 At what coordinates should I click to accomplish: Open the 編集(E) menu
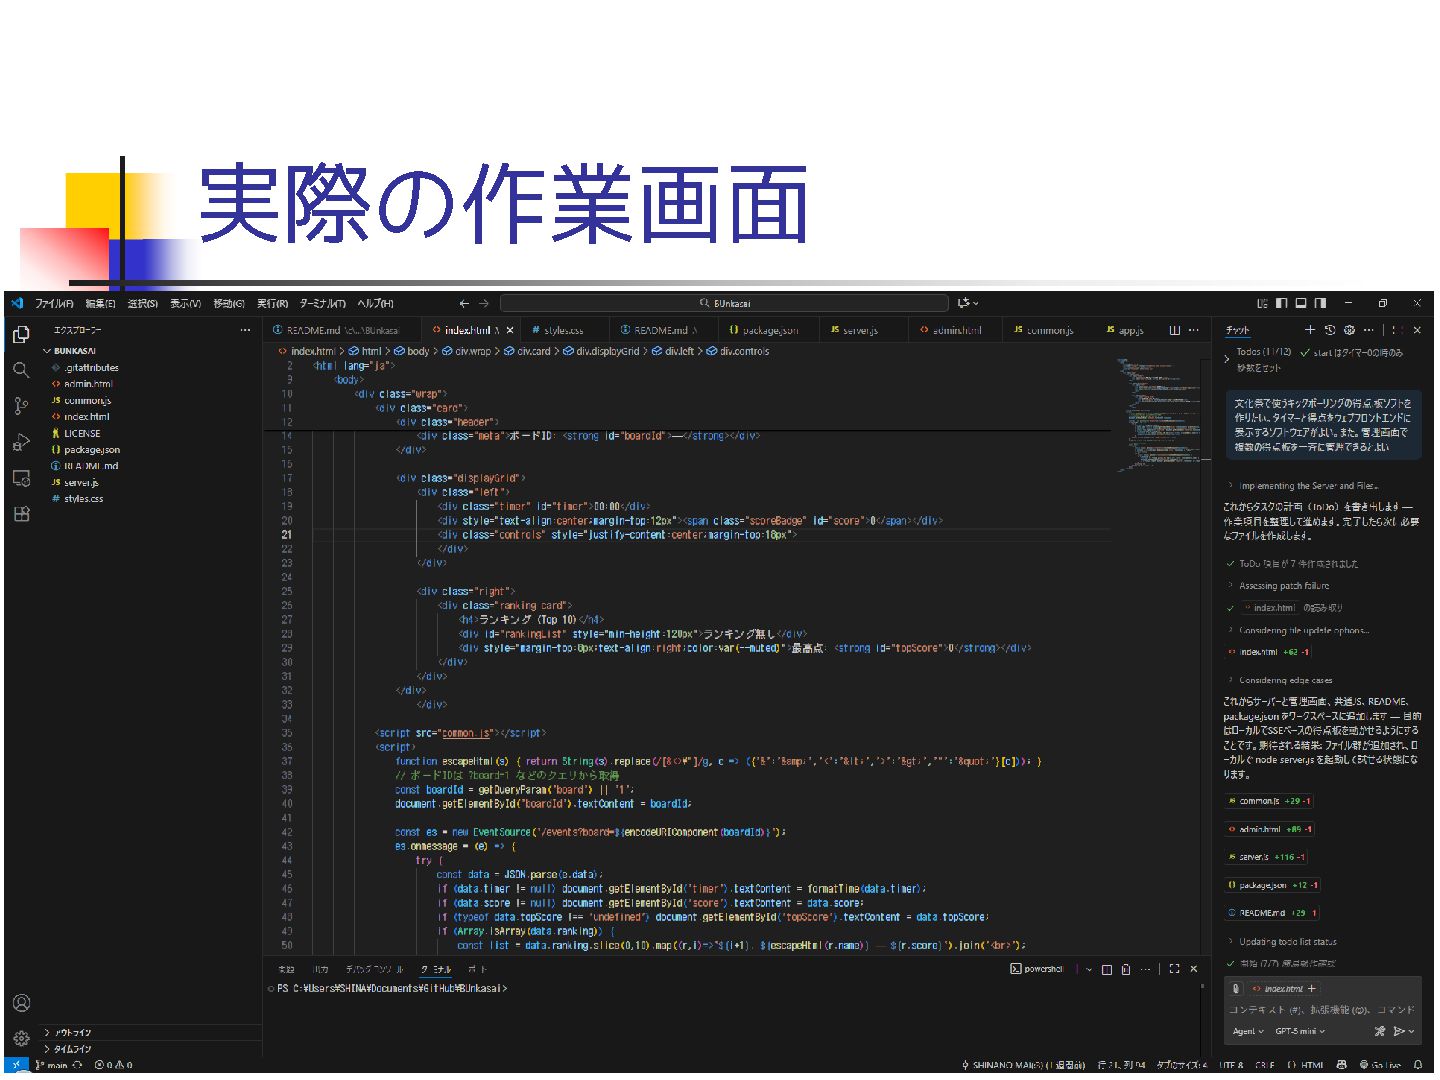tap(100, 303)
